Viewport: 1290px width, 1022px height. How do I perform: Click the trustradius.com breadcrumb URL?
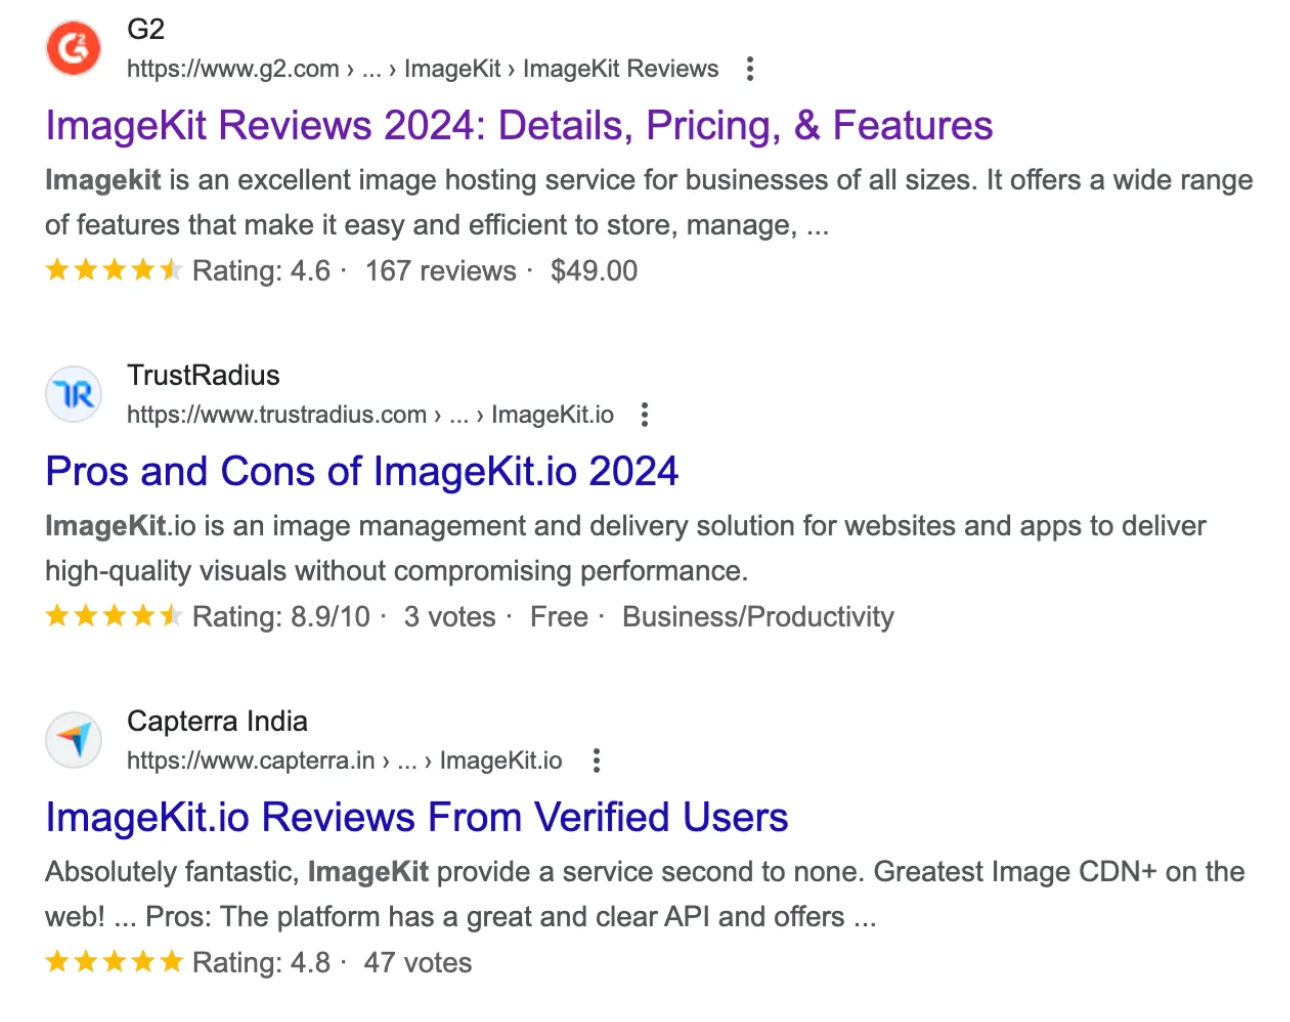click(x=370, y=415)
